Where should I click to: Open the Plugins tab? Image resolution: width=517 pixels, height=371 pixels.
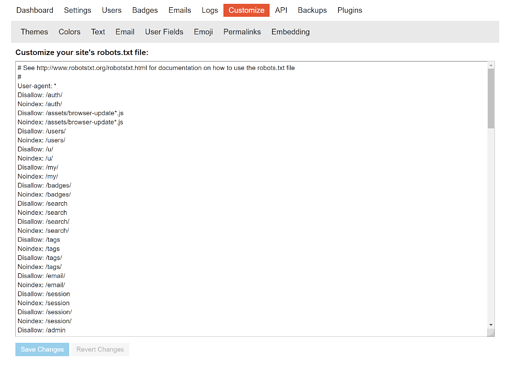350,10
